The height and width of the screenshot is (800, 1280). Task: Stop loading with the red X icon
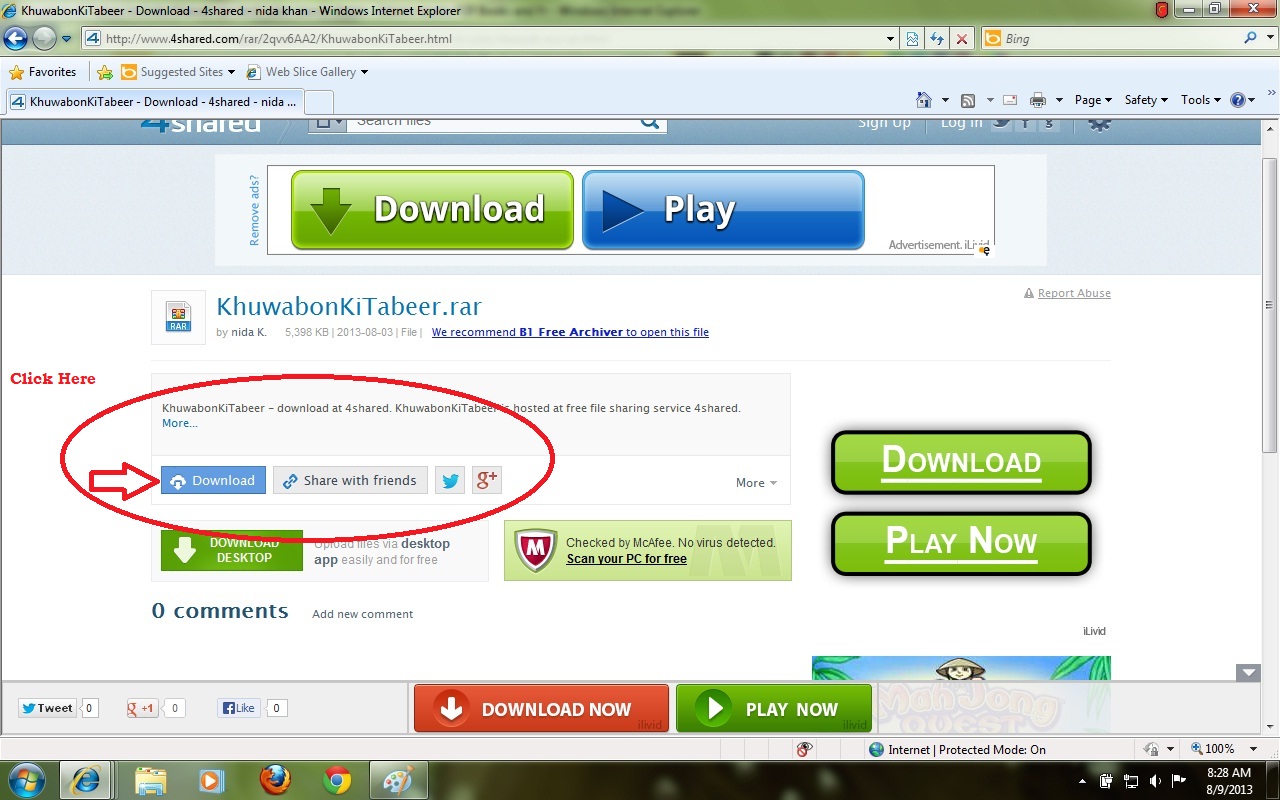[961, 39]
